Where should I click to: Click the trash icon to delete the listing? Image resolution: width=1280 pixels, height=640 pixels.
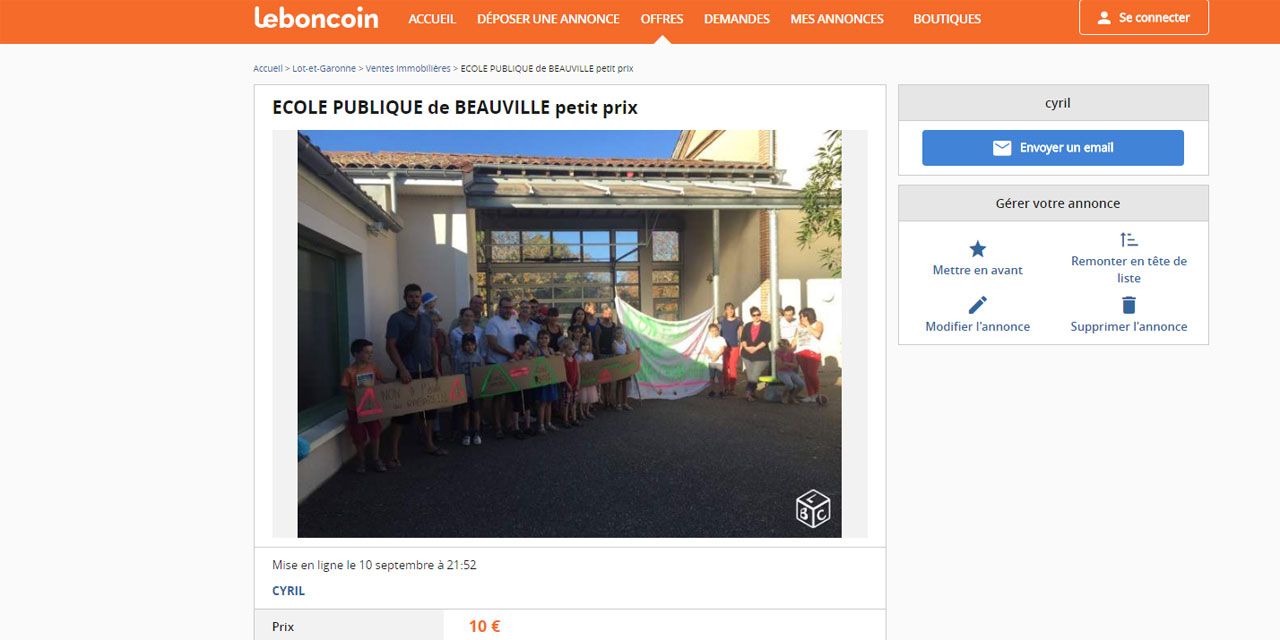(x=1129, y=305)
